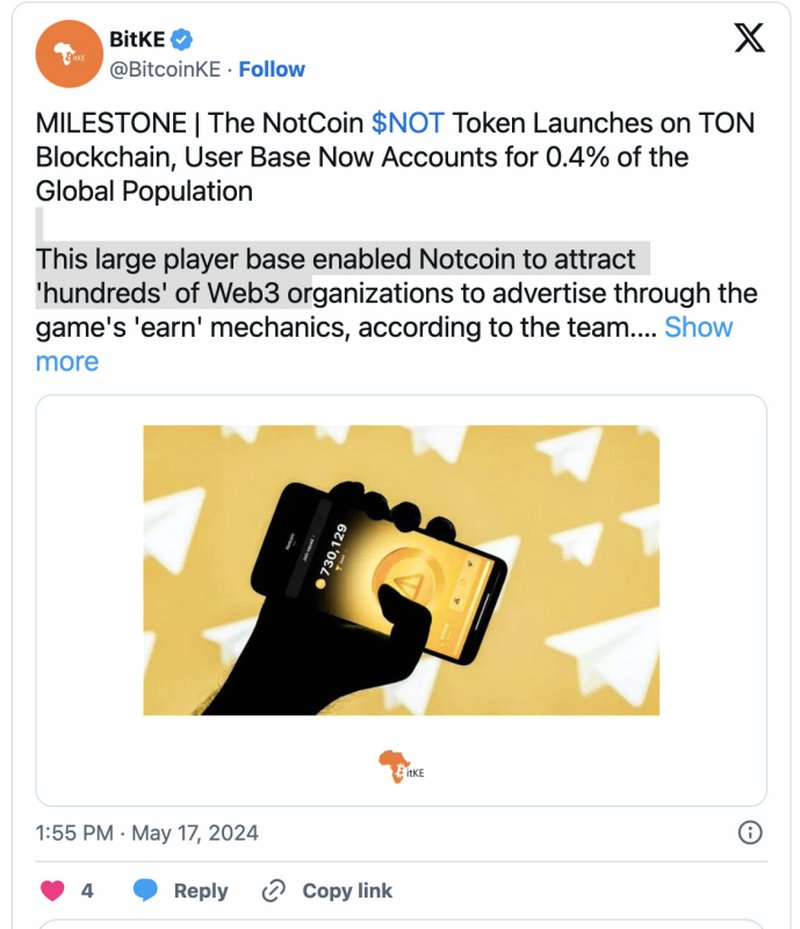800x929 pixels.
Task: Click the BitKE orange profile avatar
Action: pyautogui.click(x=69, y=54)
